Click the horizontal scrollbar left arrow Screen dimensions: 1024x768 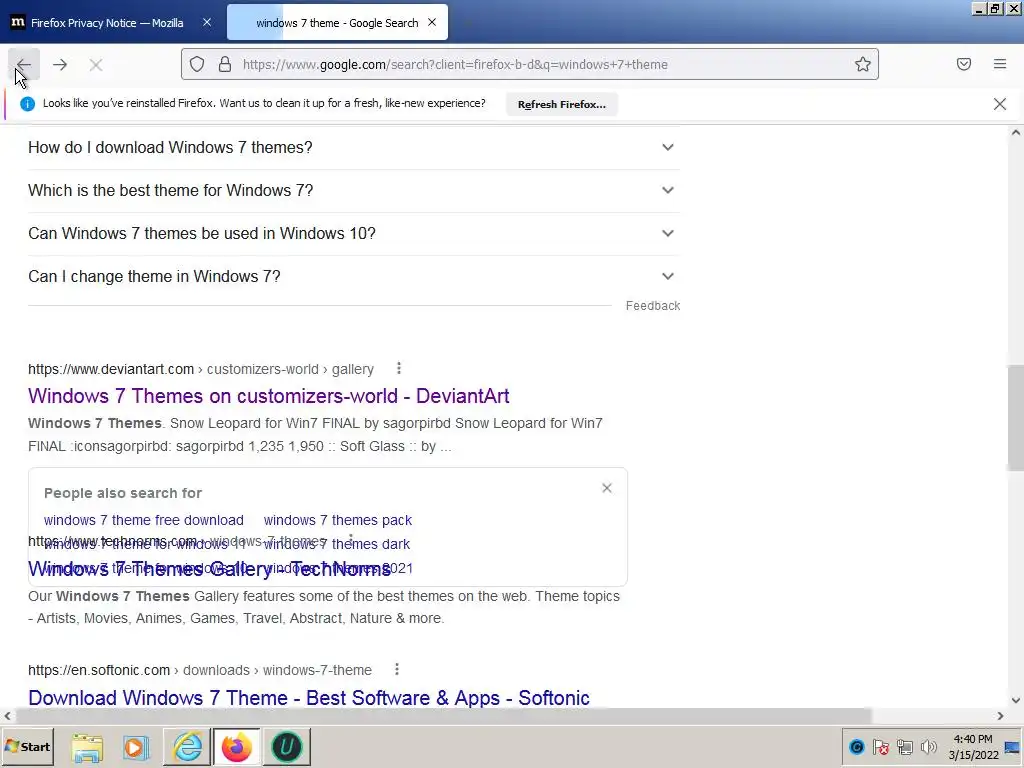tap(7, 716)
